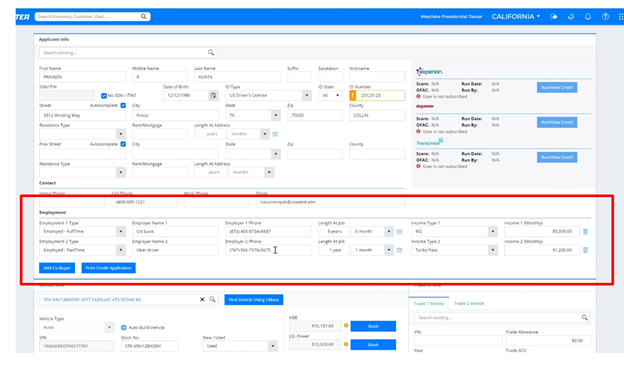Screen dimensions: 624x366
Task: Click the Email input field
Action: point(330,202)
